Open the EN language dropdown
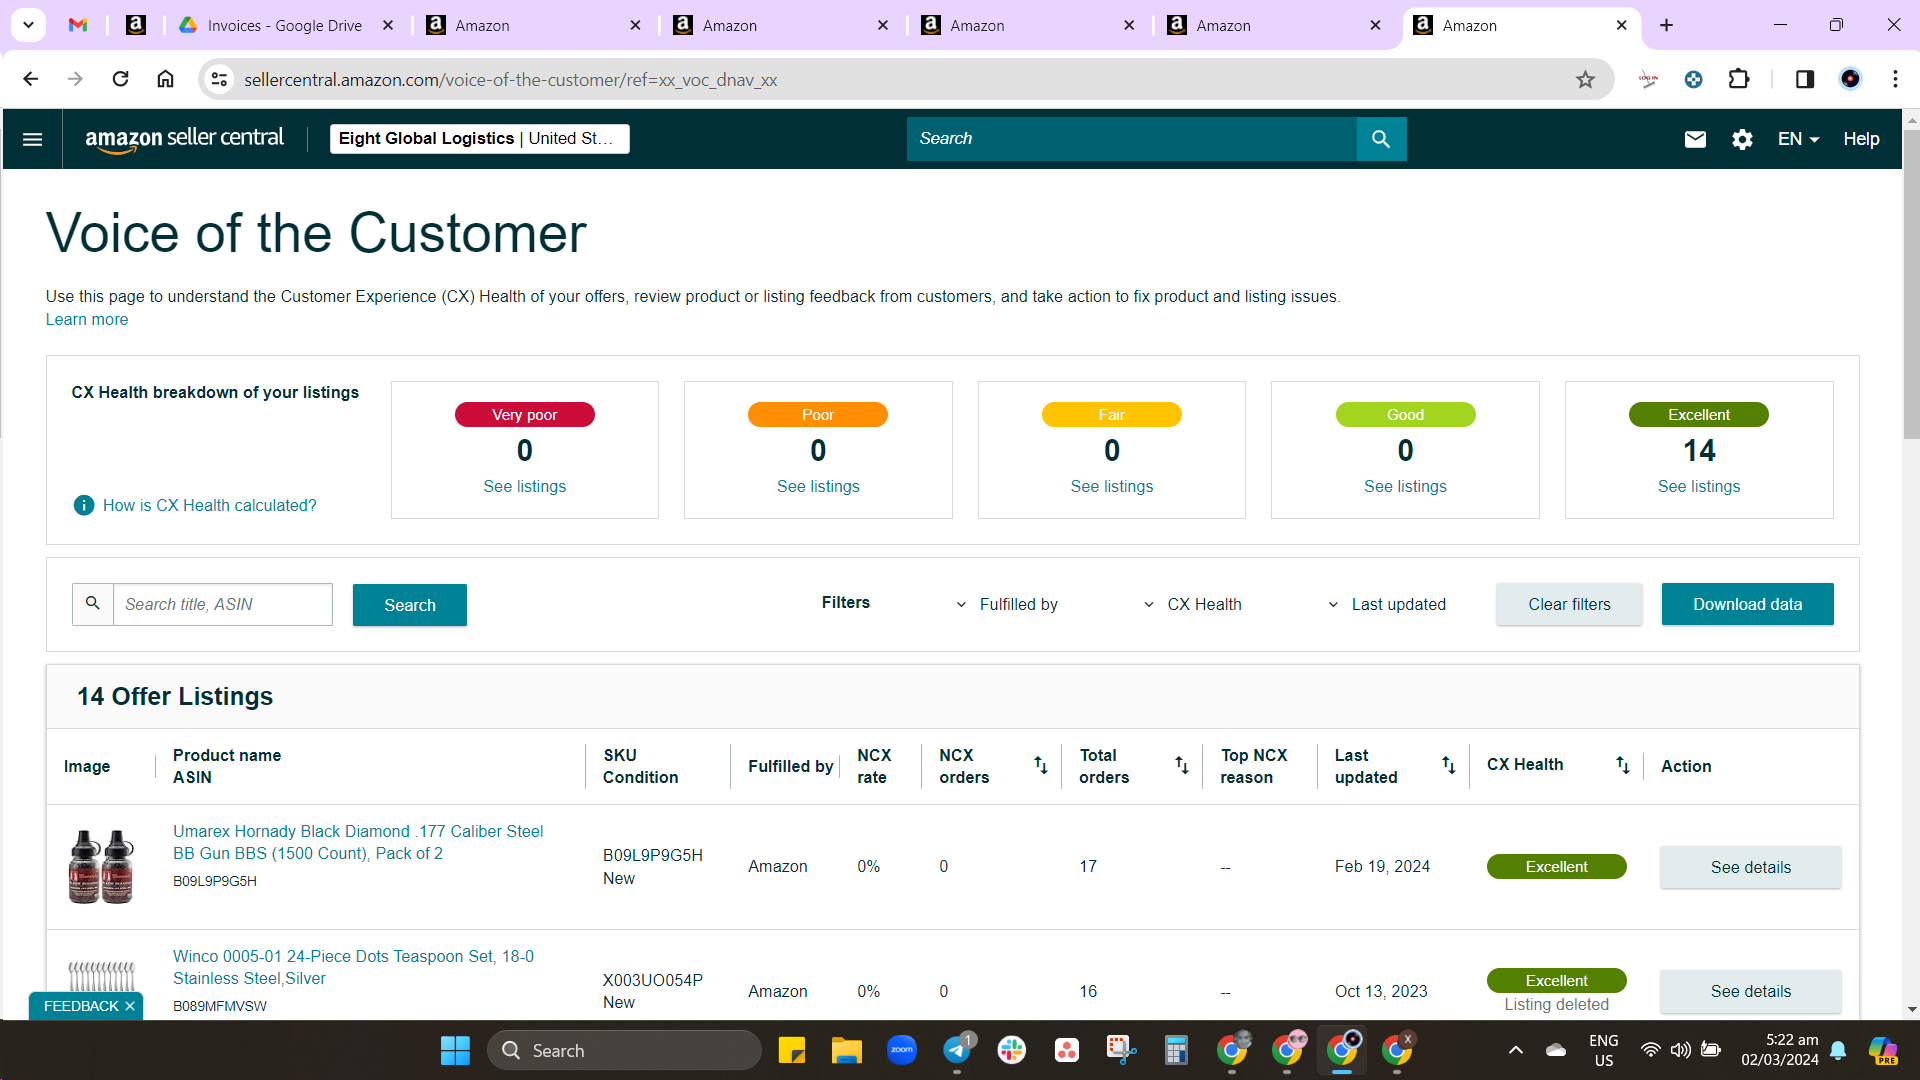Viewport: 1920px width, 1080px height. coord(1798,139)
